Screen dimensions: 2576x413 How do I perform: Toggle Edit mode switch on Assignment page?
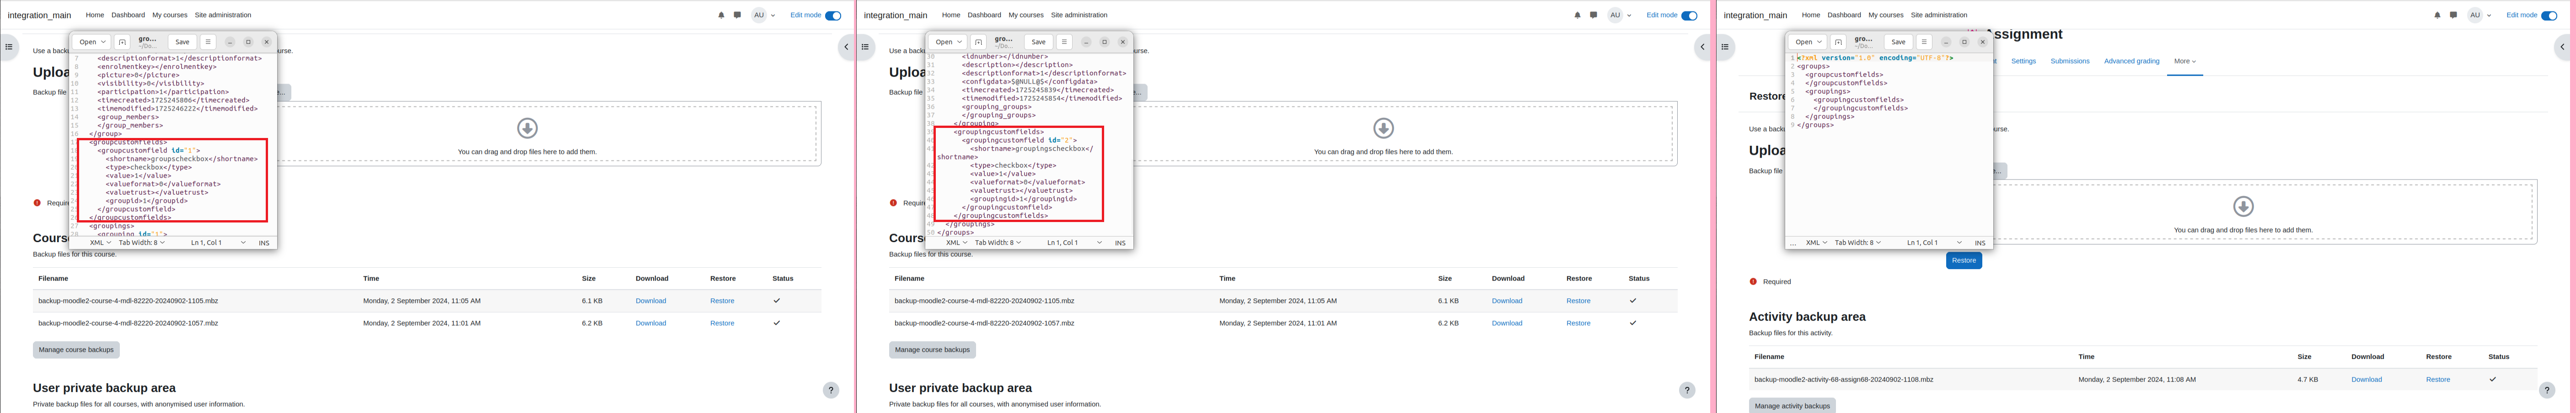point(2549,15)
